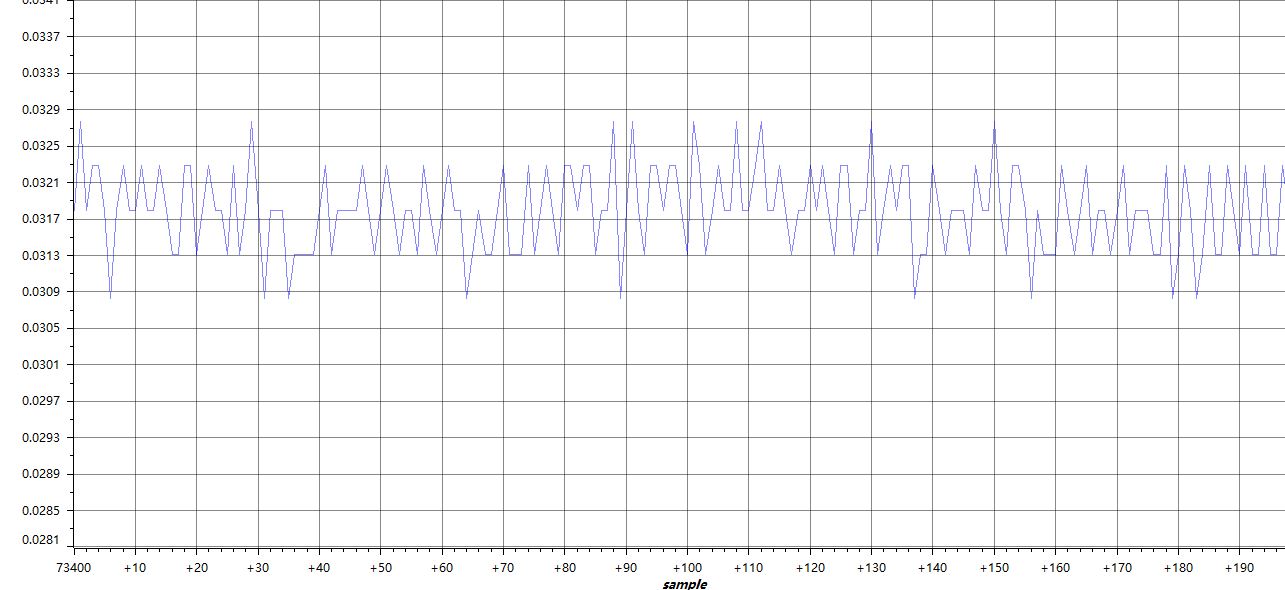Click the 0.0297 y-axis label

pos(42,401)
